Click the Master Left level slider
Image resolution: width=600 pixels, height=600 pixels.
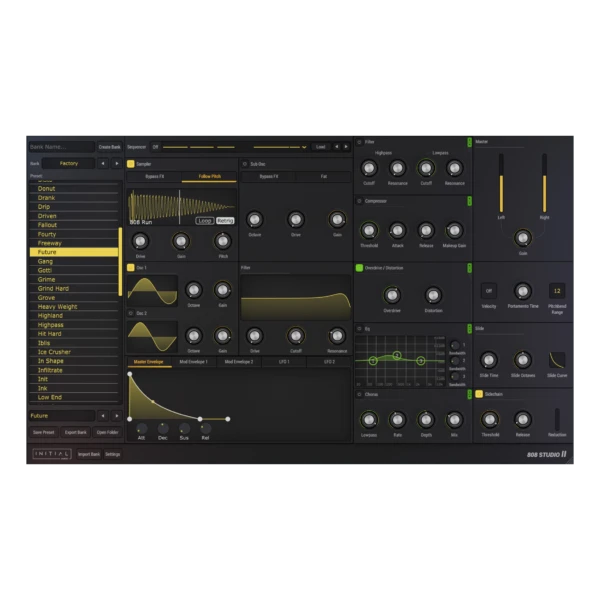click(501, 183)
